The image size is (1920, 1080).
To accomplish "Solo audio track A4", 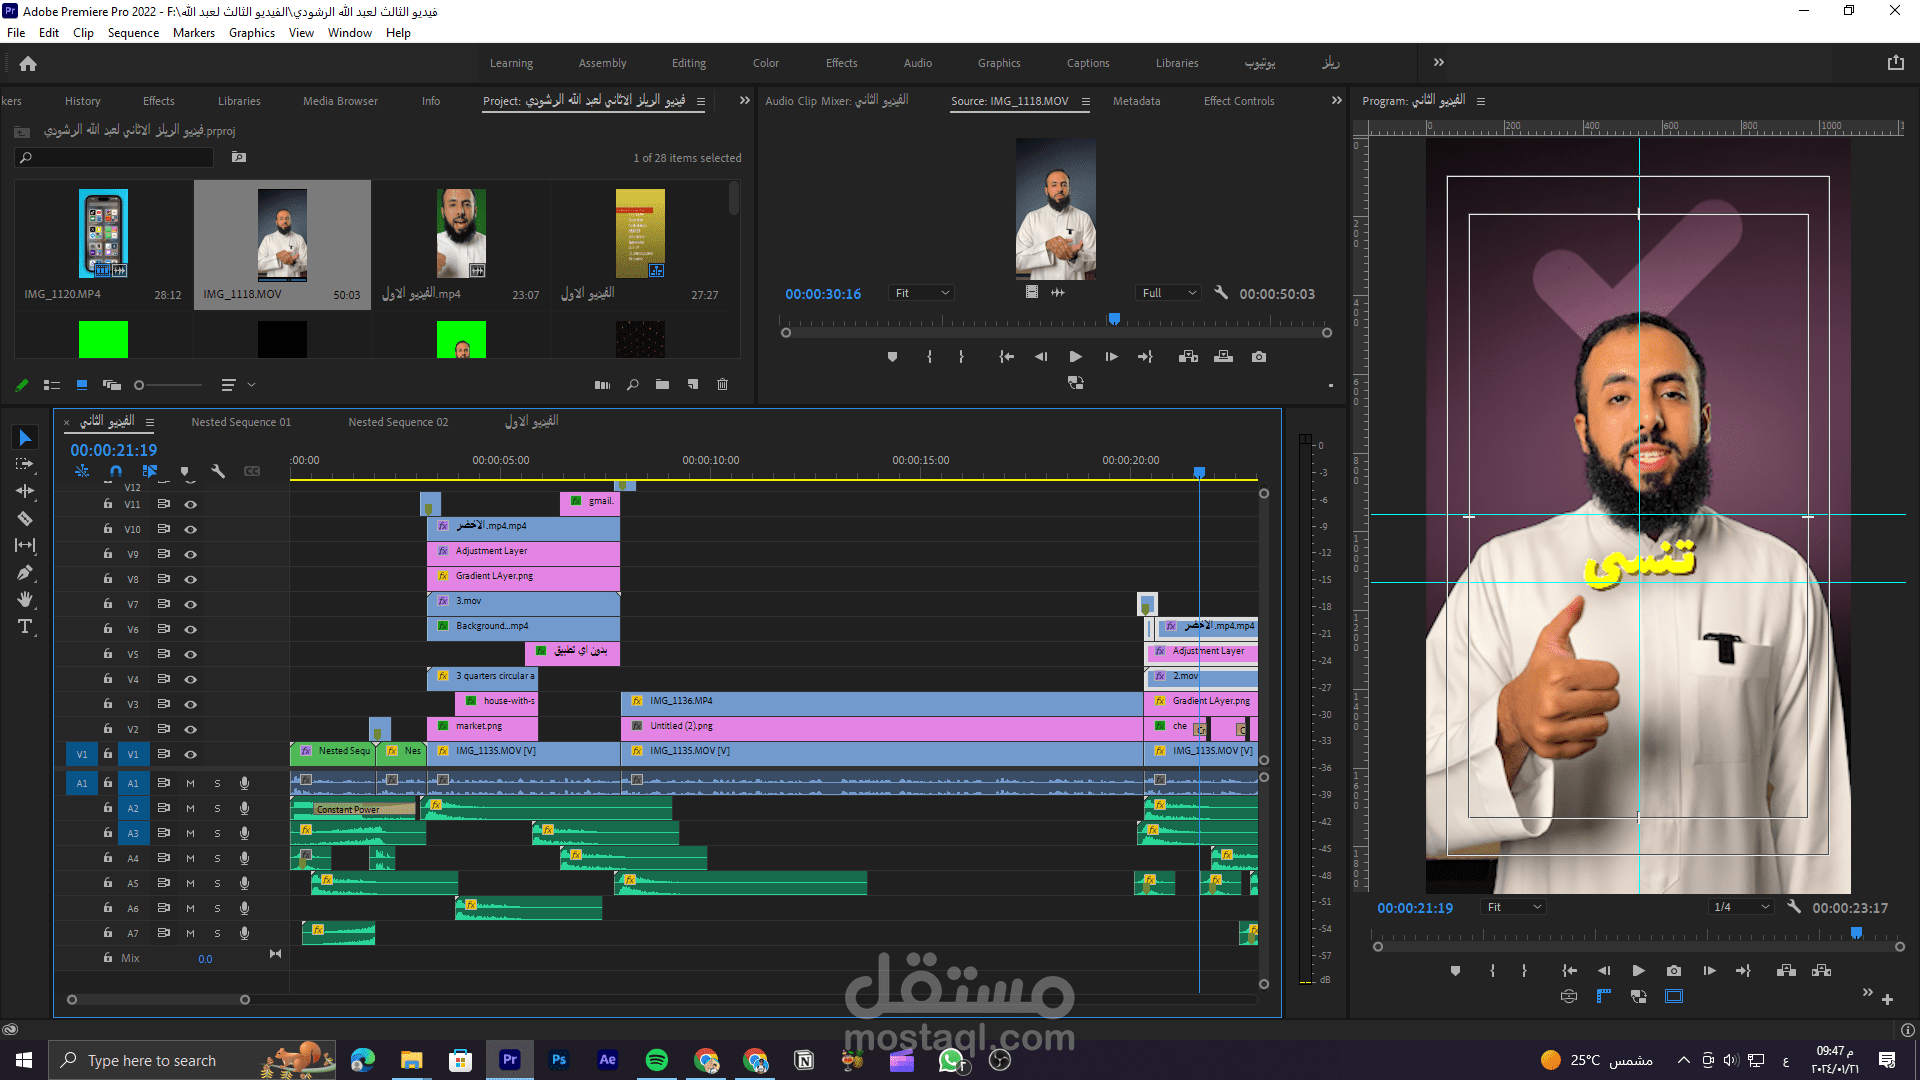I will [217, 858].
